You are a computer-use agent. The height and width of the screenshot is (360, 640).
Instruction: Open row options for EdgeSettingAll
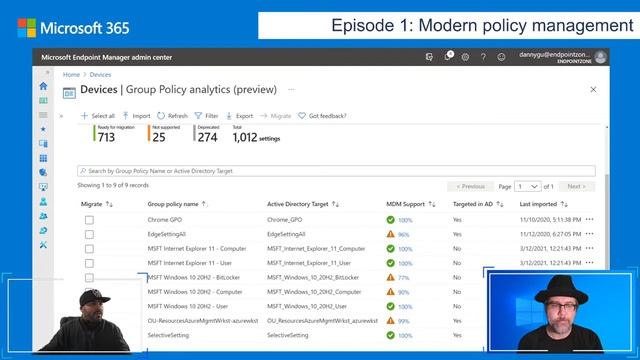click(589, 234)
